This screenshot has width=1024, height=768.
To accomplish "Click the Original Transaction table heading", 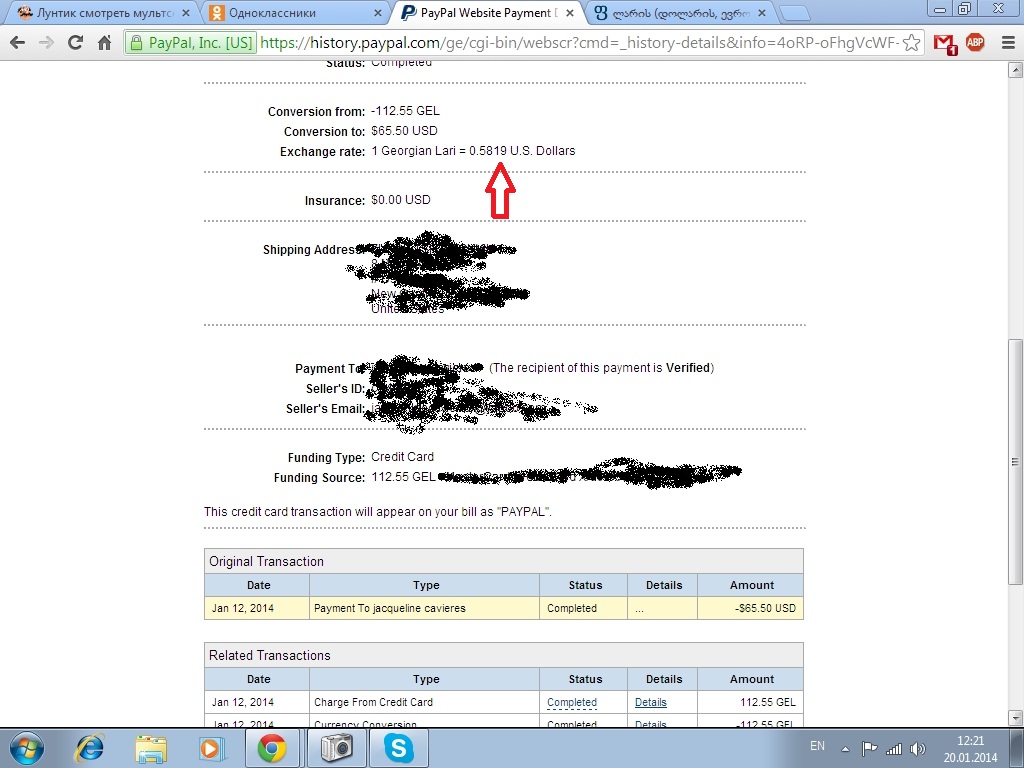I will [266, 562].
